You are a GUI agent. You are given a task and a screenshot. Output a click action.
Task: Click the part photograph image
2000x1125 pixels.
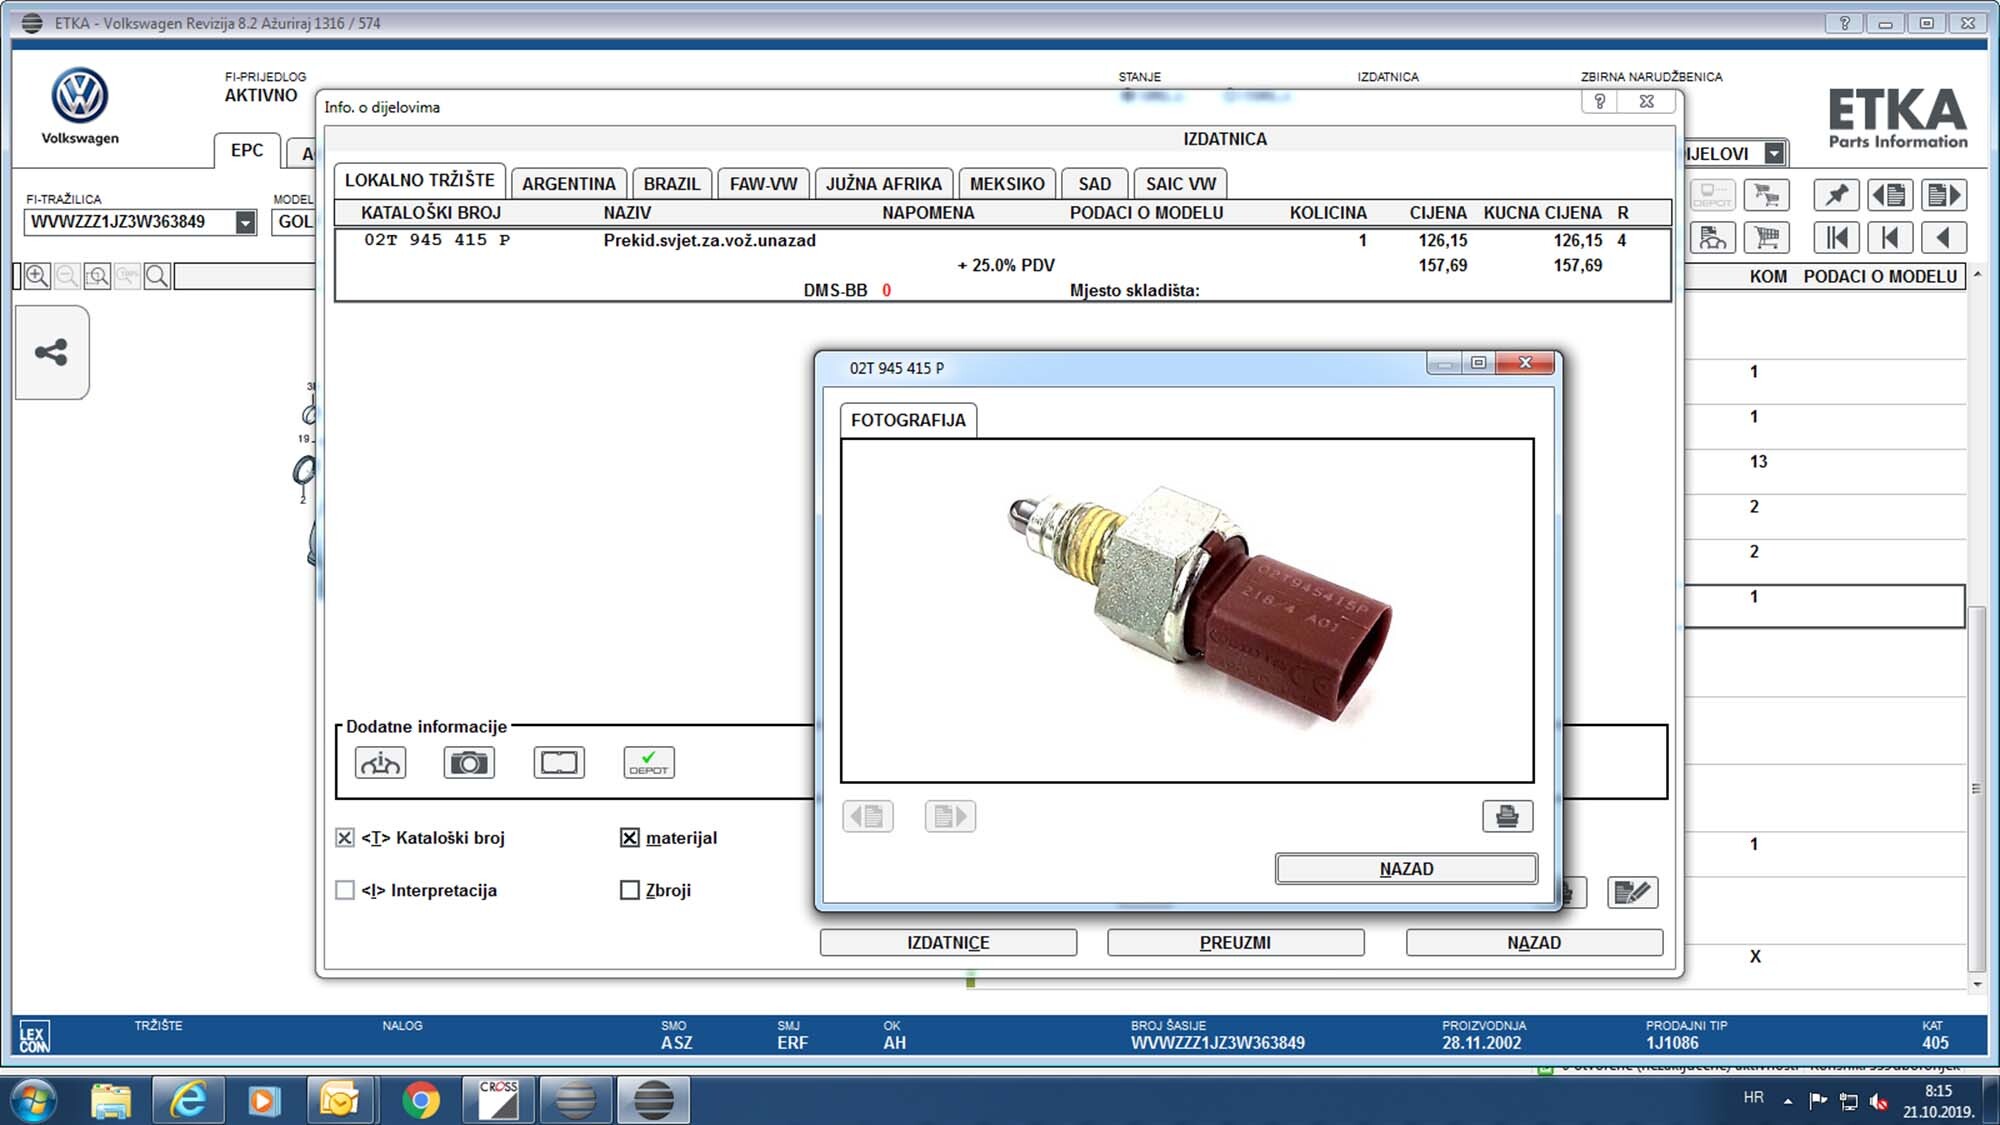tap(1187, 610)
